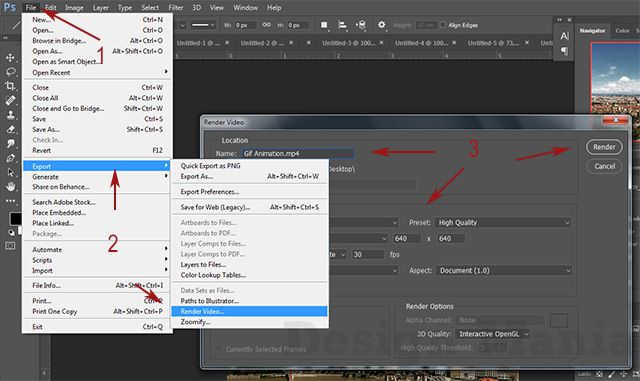This screenshot has width=640, height=381.
Task: Select the Lasso tool
Action: coord(10,72)
